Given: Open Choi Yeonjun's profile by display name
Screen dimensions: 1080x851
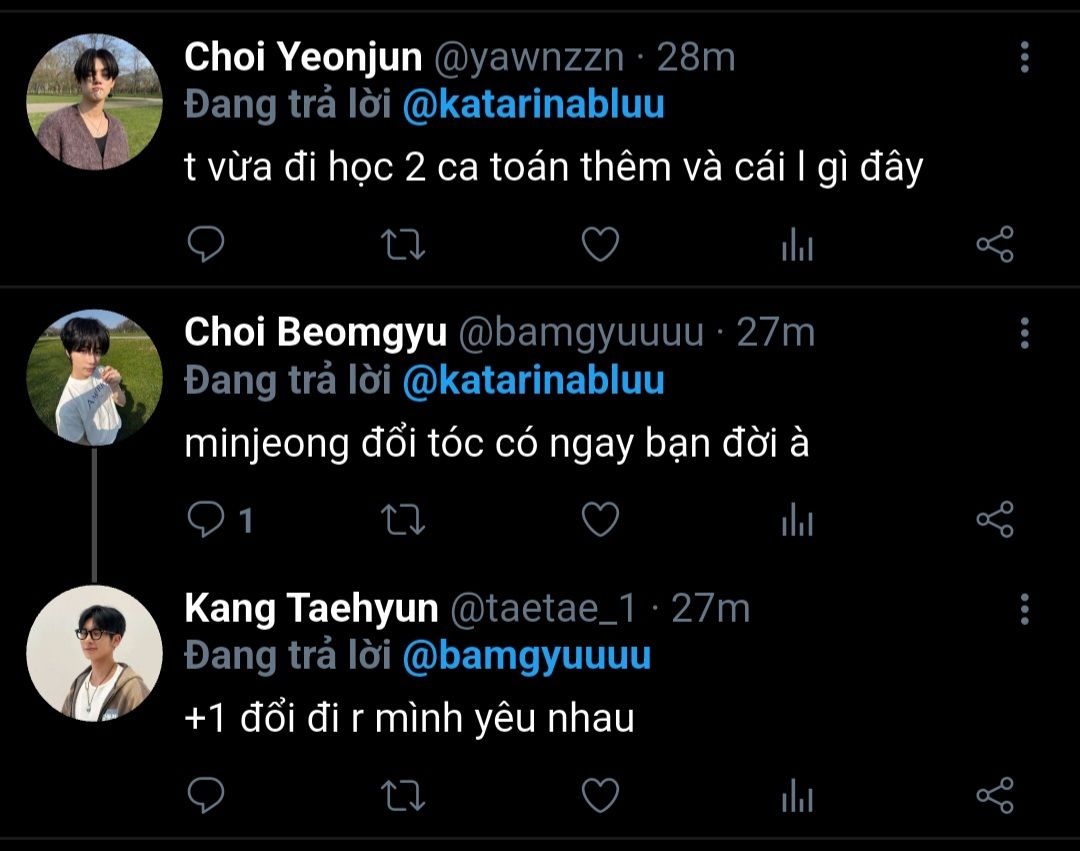Looking at the screenshot, I should tap(303, 58).
